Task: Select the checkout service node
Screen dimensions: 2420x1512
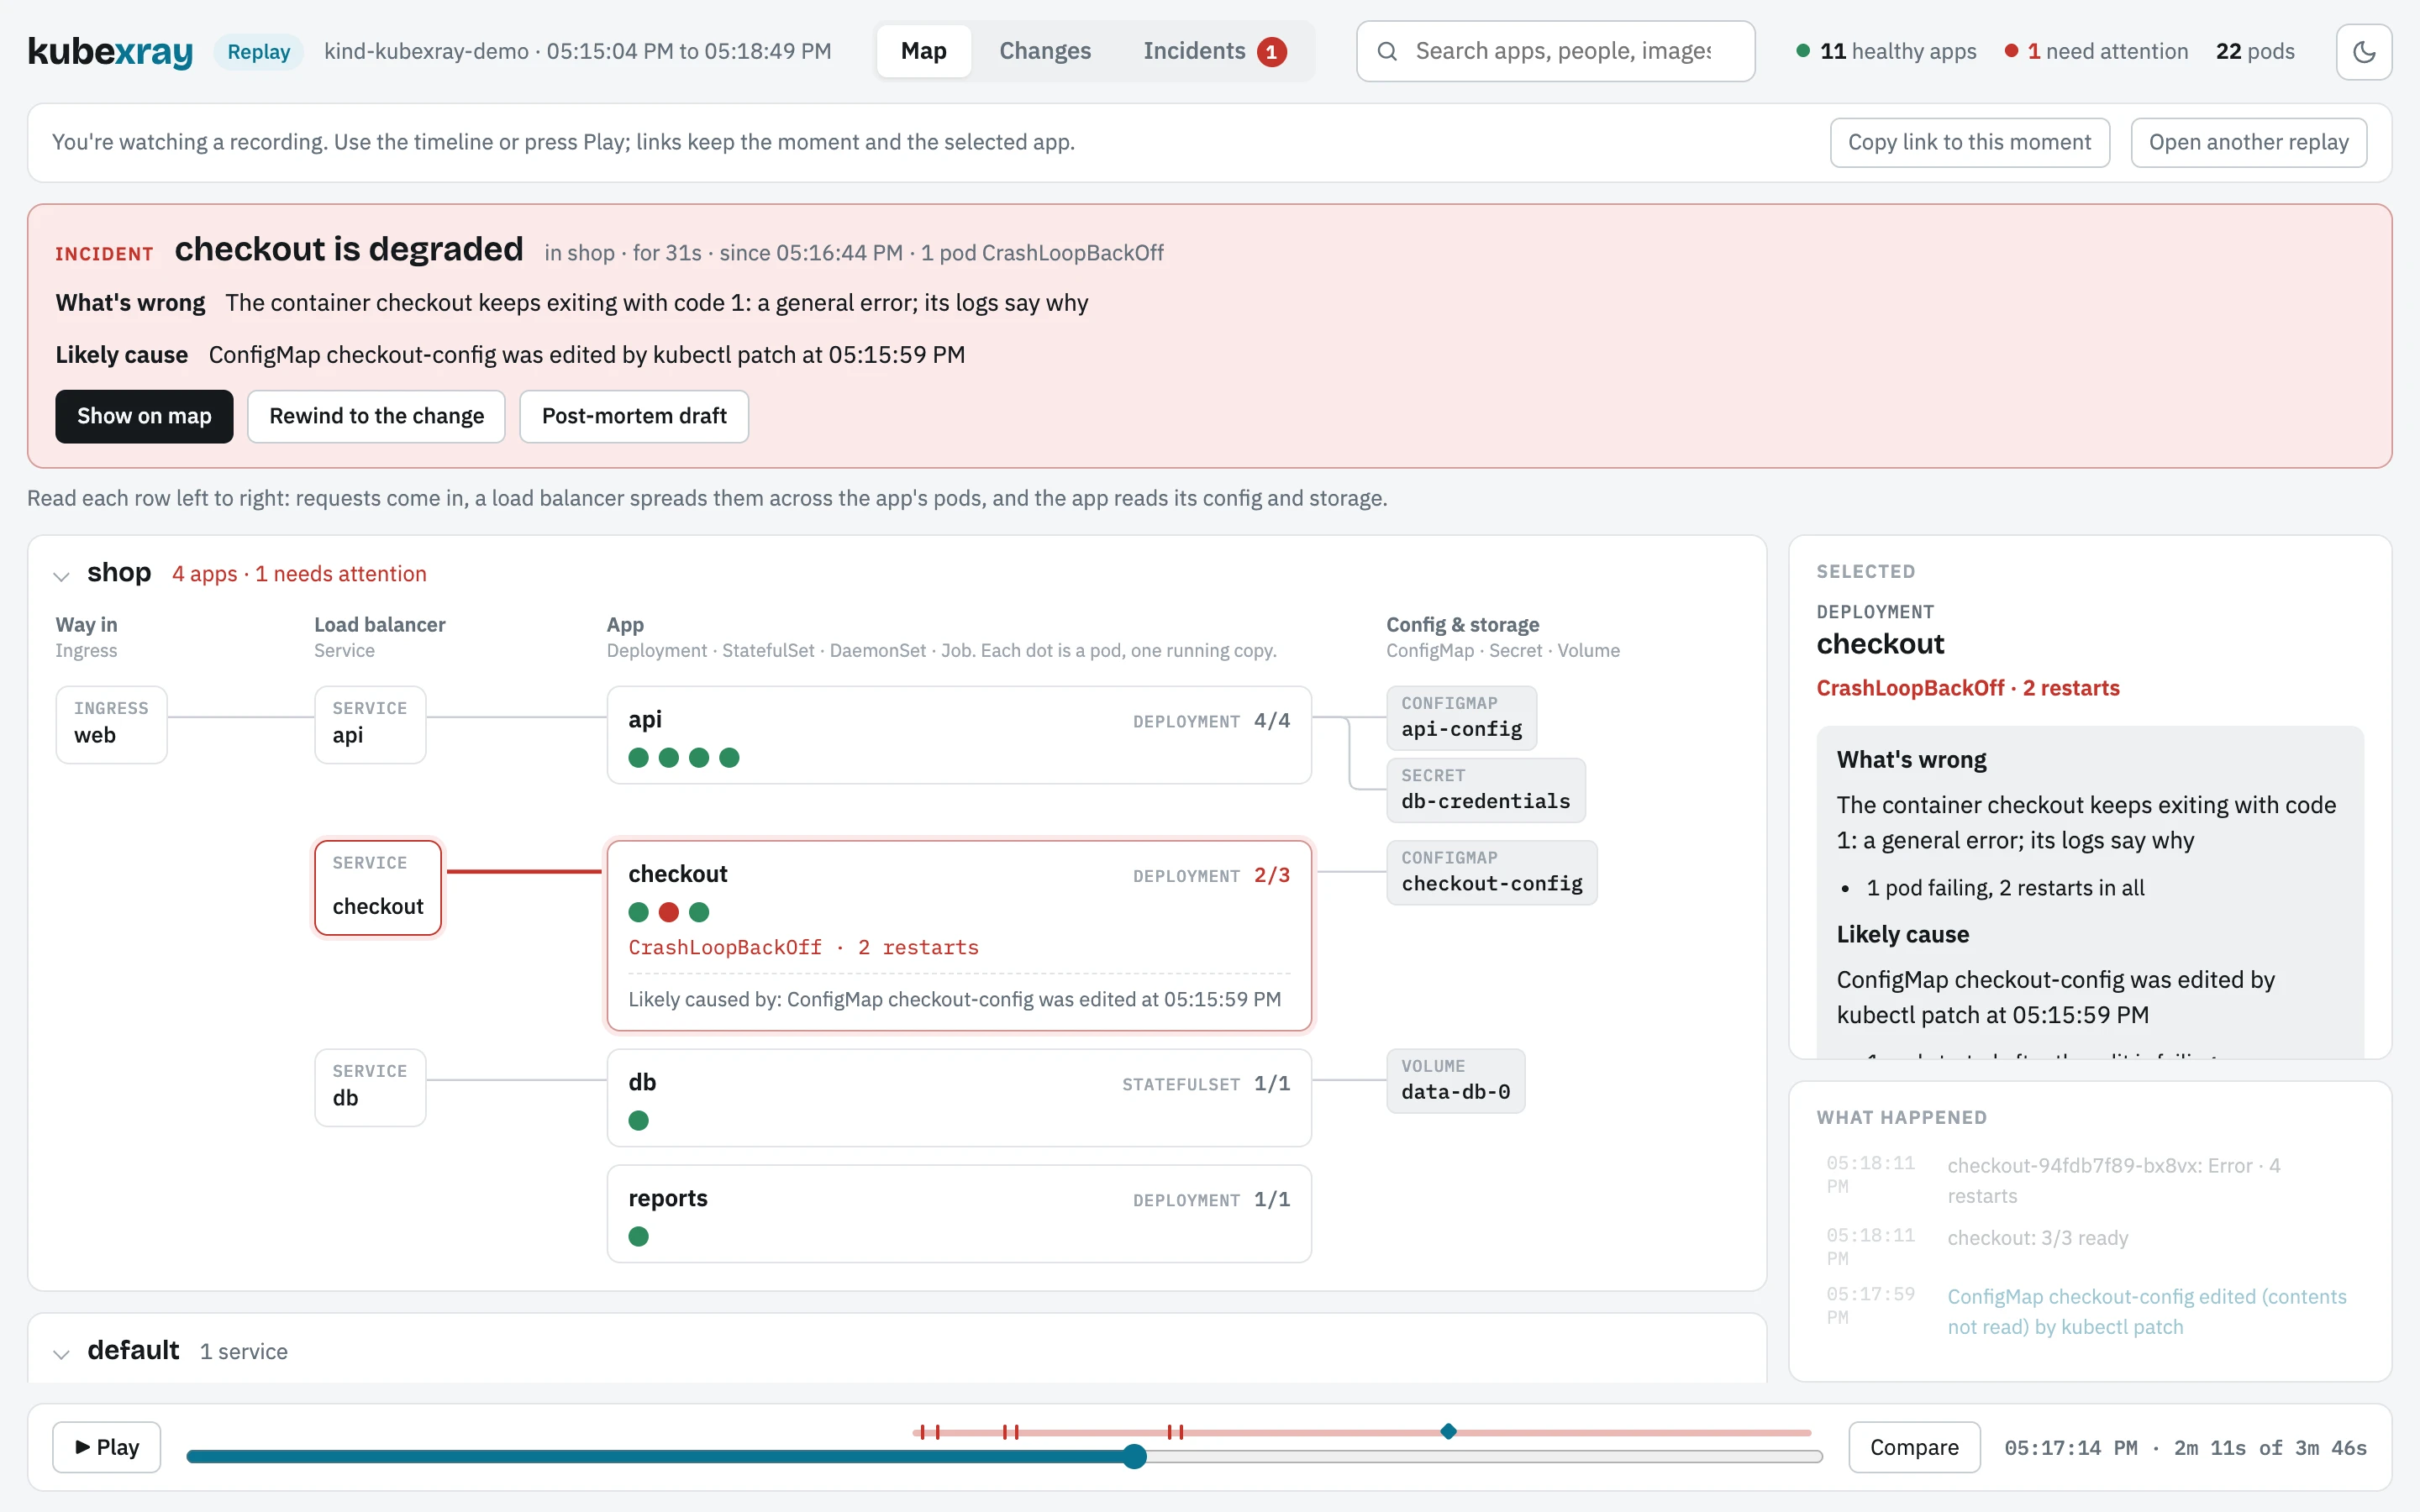Action: point(378,888)
